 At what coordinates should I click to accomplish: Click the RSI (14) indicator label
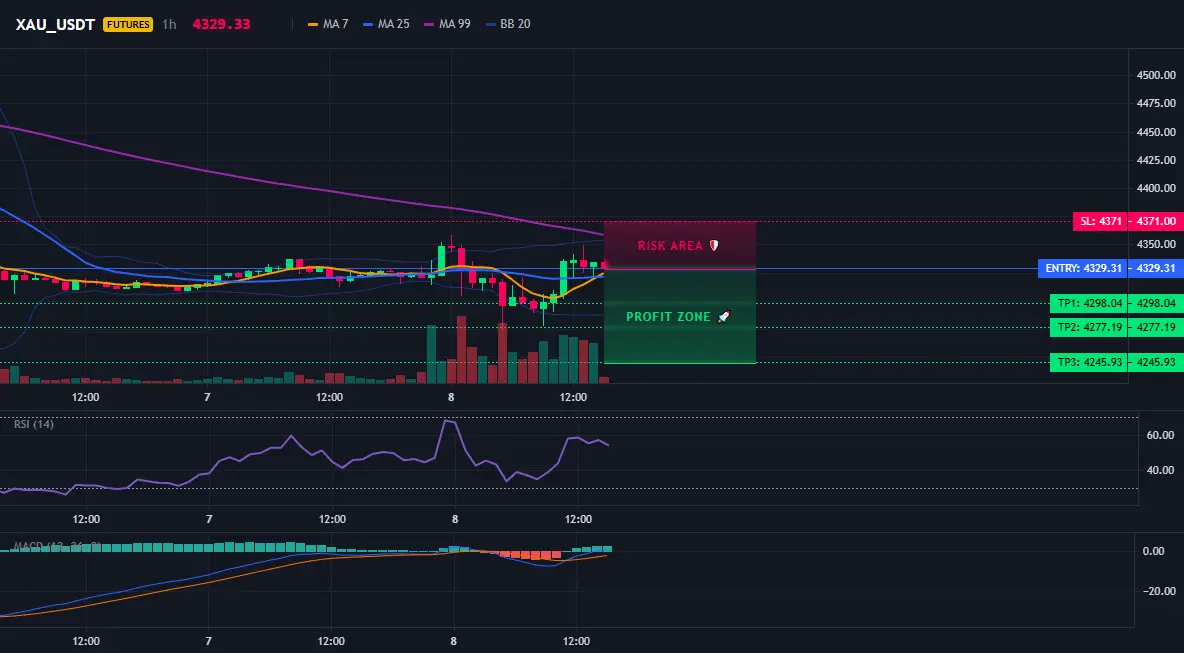click(34, 424)
